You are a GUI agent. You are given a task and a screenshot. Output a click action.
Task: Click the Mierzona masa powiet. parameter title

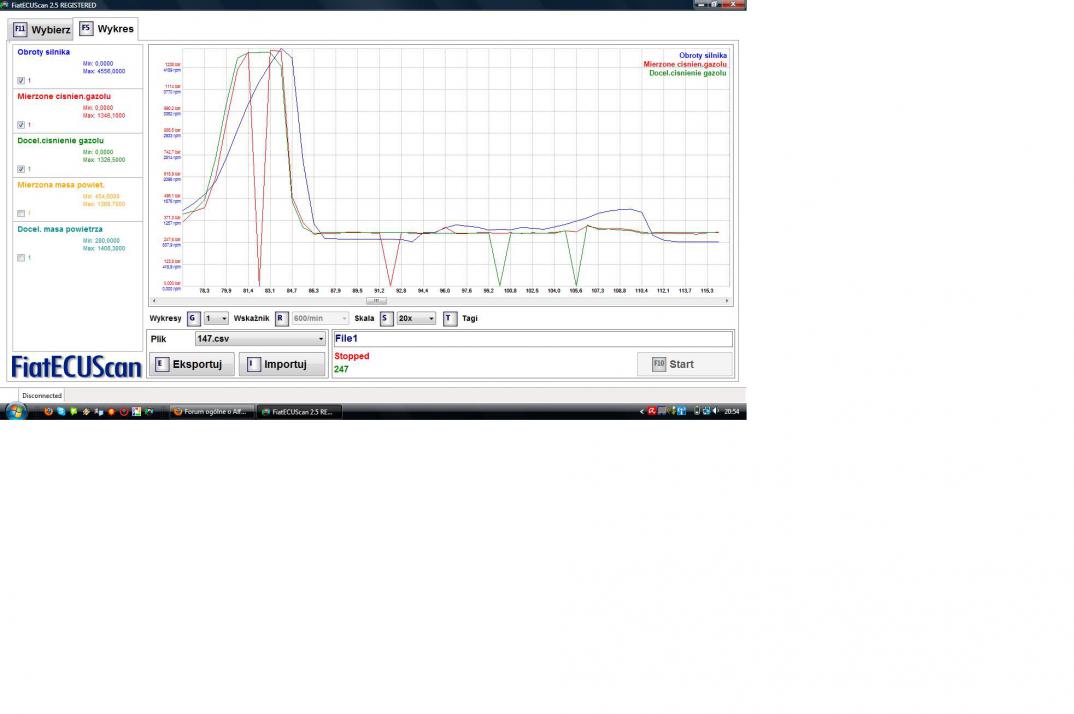pyautogui.click(x=61, y=185)
